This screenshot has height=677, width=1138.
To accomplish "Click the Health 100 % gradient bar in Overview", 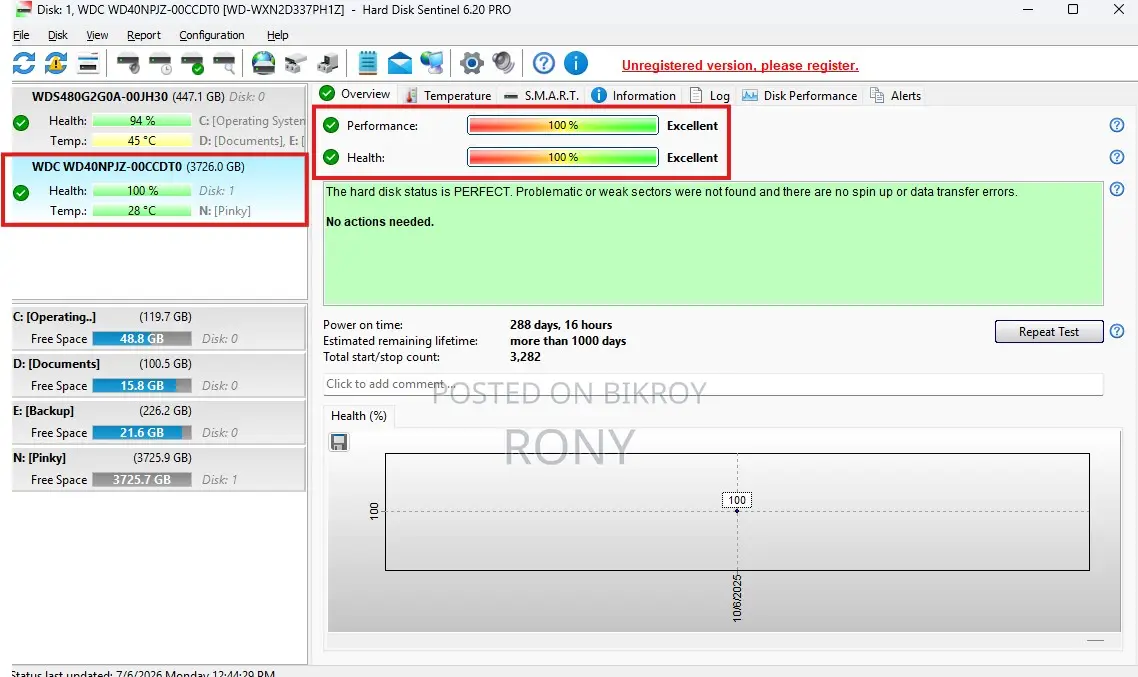I will pyautogui.click(x=562, y=157).
